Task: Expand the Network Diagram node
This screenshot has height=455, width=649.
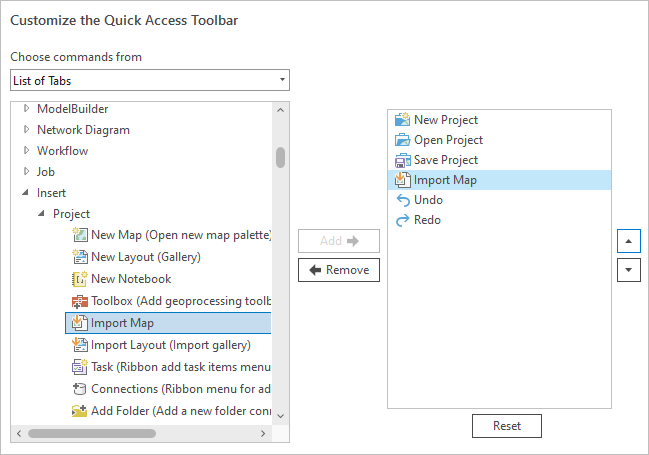Action: pyautogui.click(x=27, y=130)
